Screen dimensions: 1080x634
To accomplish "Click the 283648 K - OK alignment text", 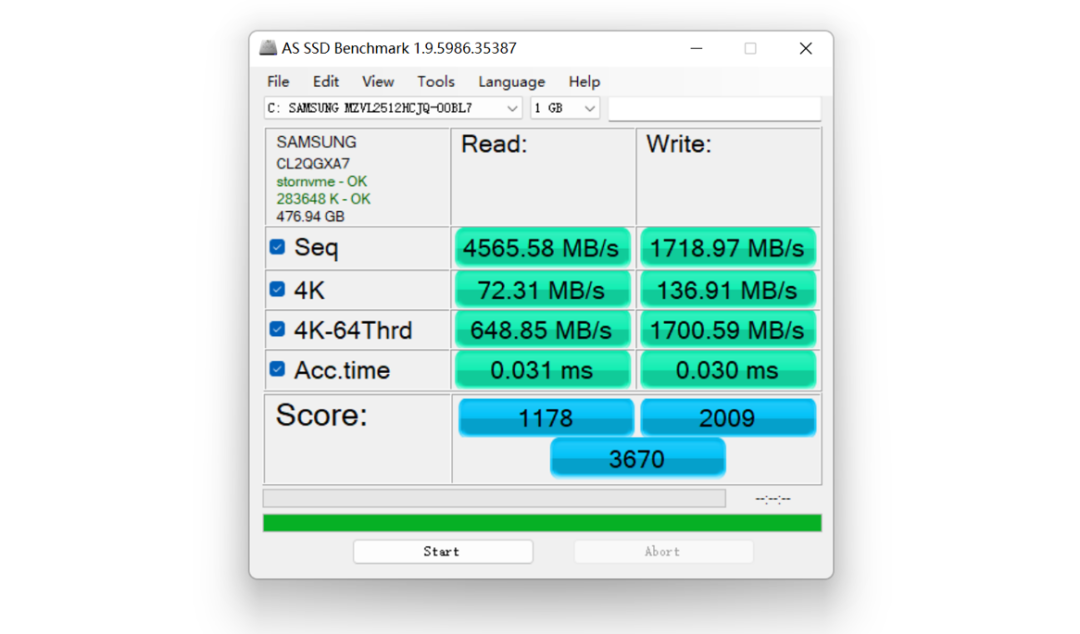I will (324, 199).
